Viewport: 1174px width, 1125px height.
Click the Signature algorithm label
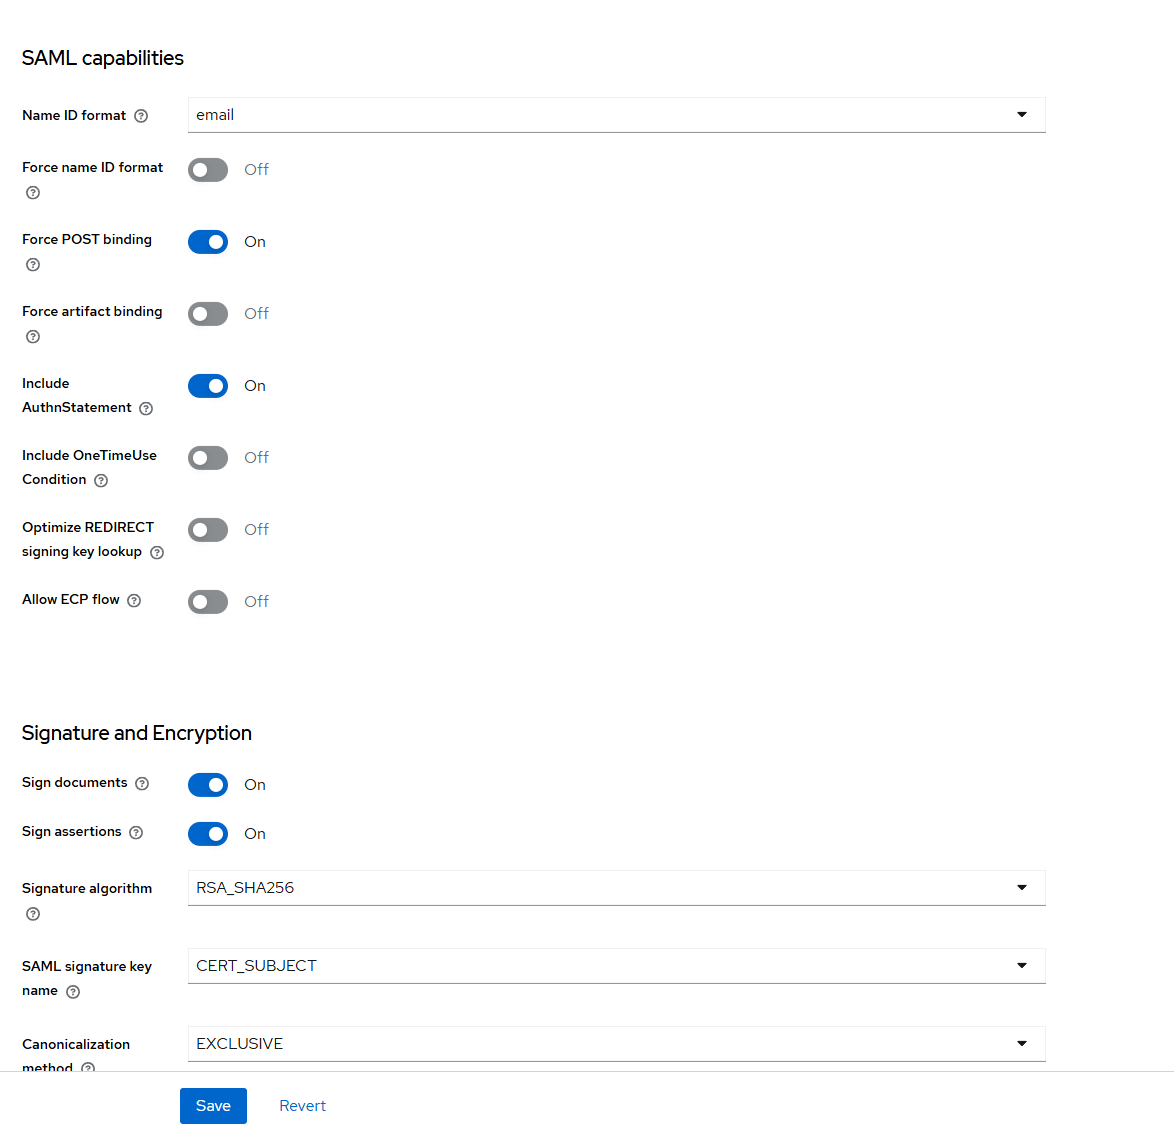coord(87,888)
